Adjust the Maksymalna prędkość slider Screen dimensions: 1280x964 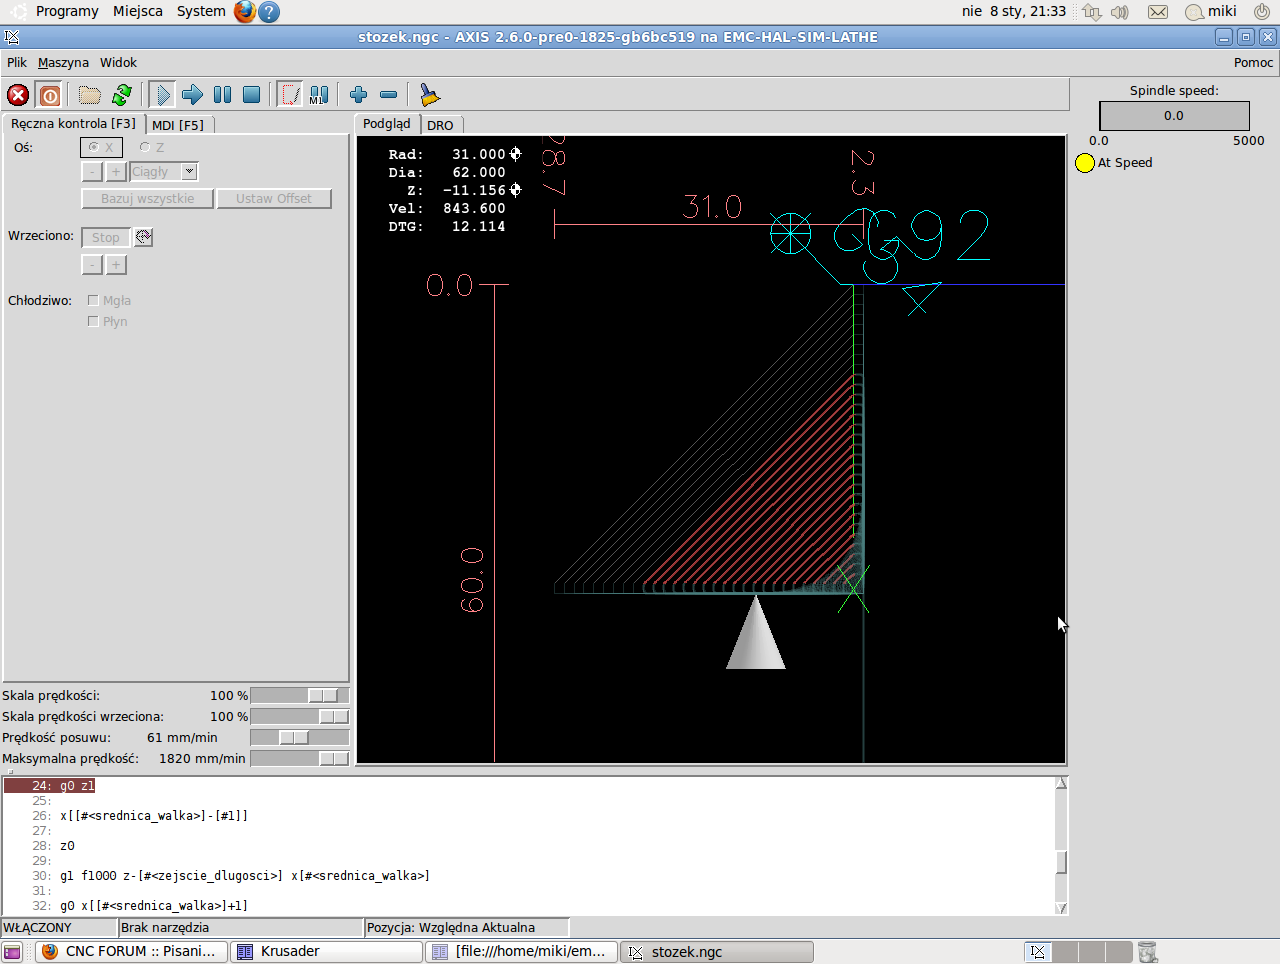300,758
